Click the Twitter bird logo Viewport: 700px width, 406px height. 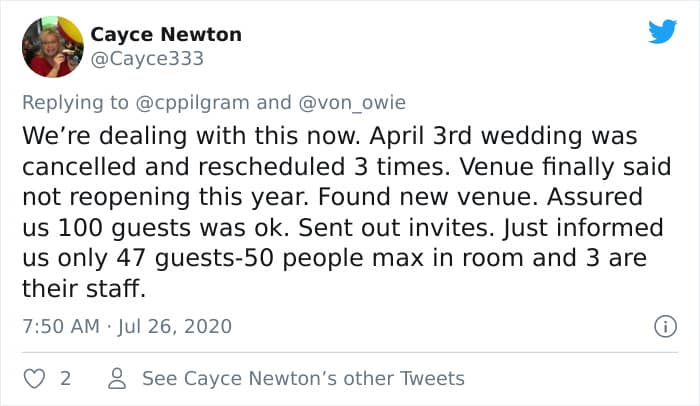(x=662, y=32)
